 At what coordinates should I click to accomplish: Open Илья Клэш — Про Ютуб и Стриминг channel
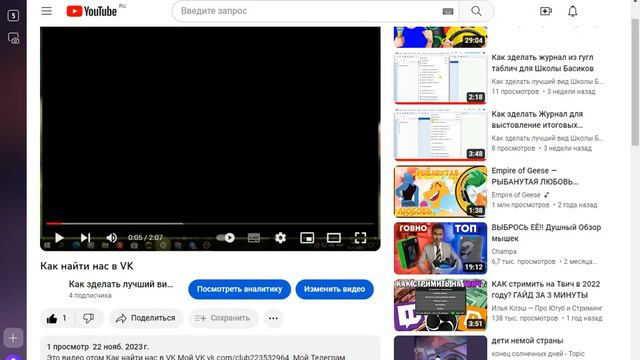point(547,308)
